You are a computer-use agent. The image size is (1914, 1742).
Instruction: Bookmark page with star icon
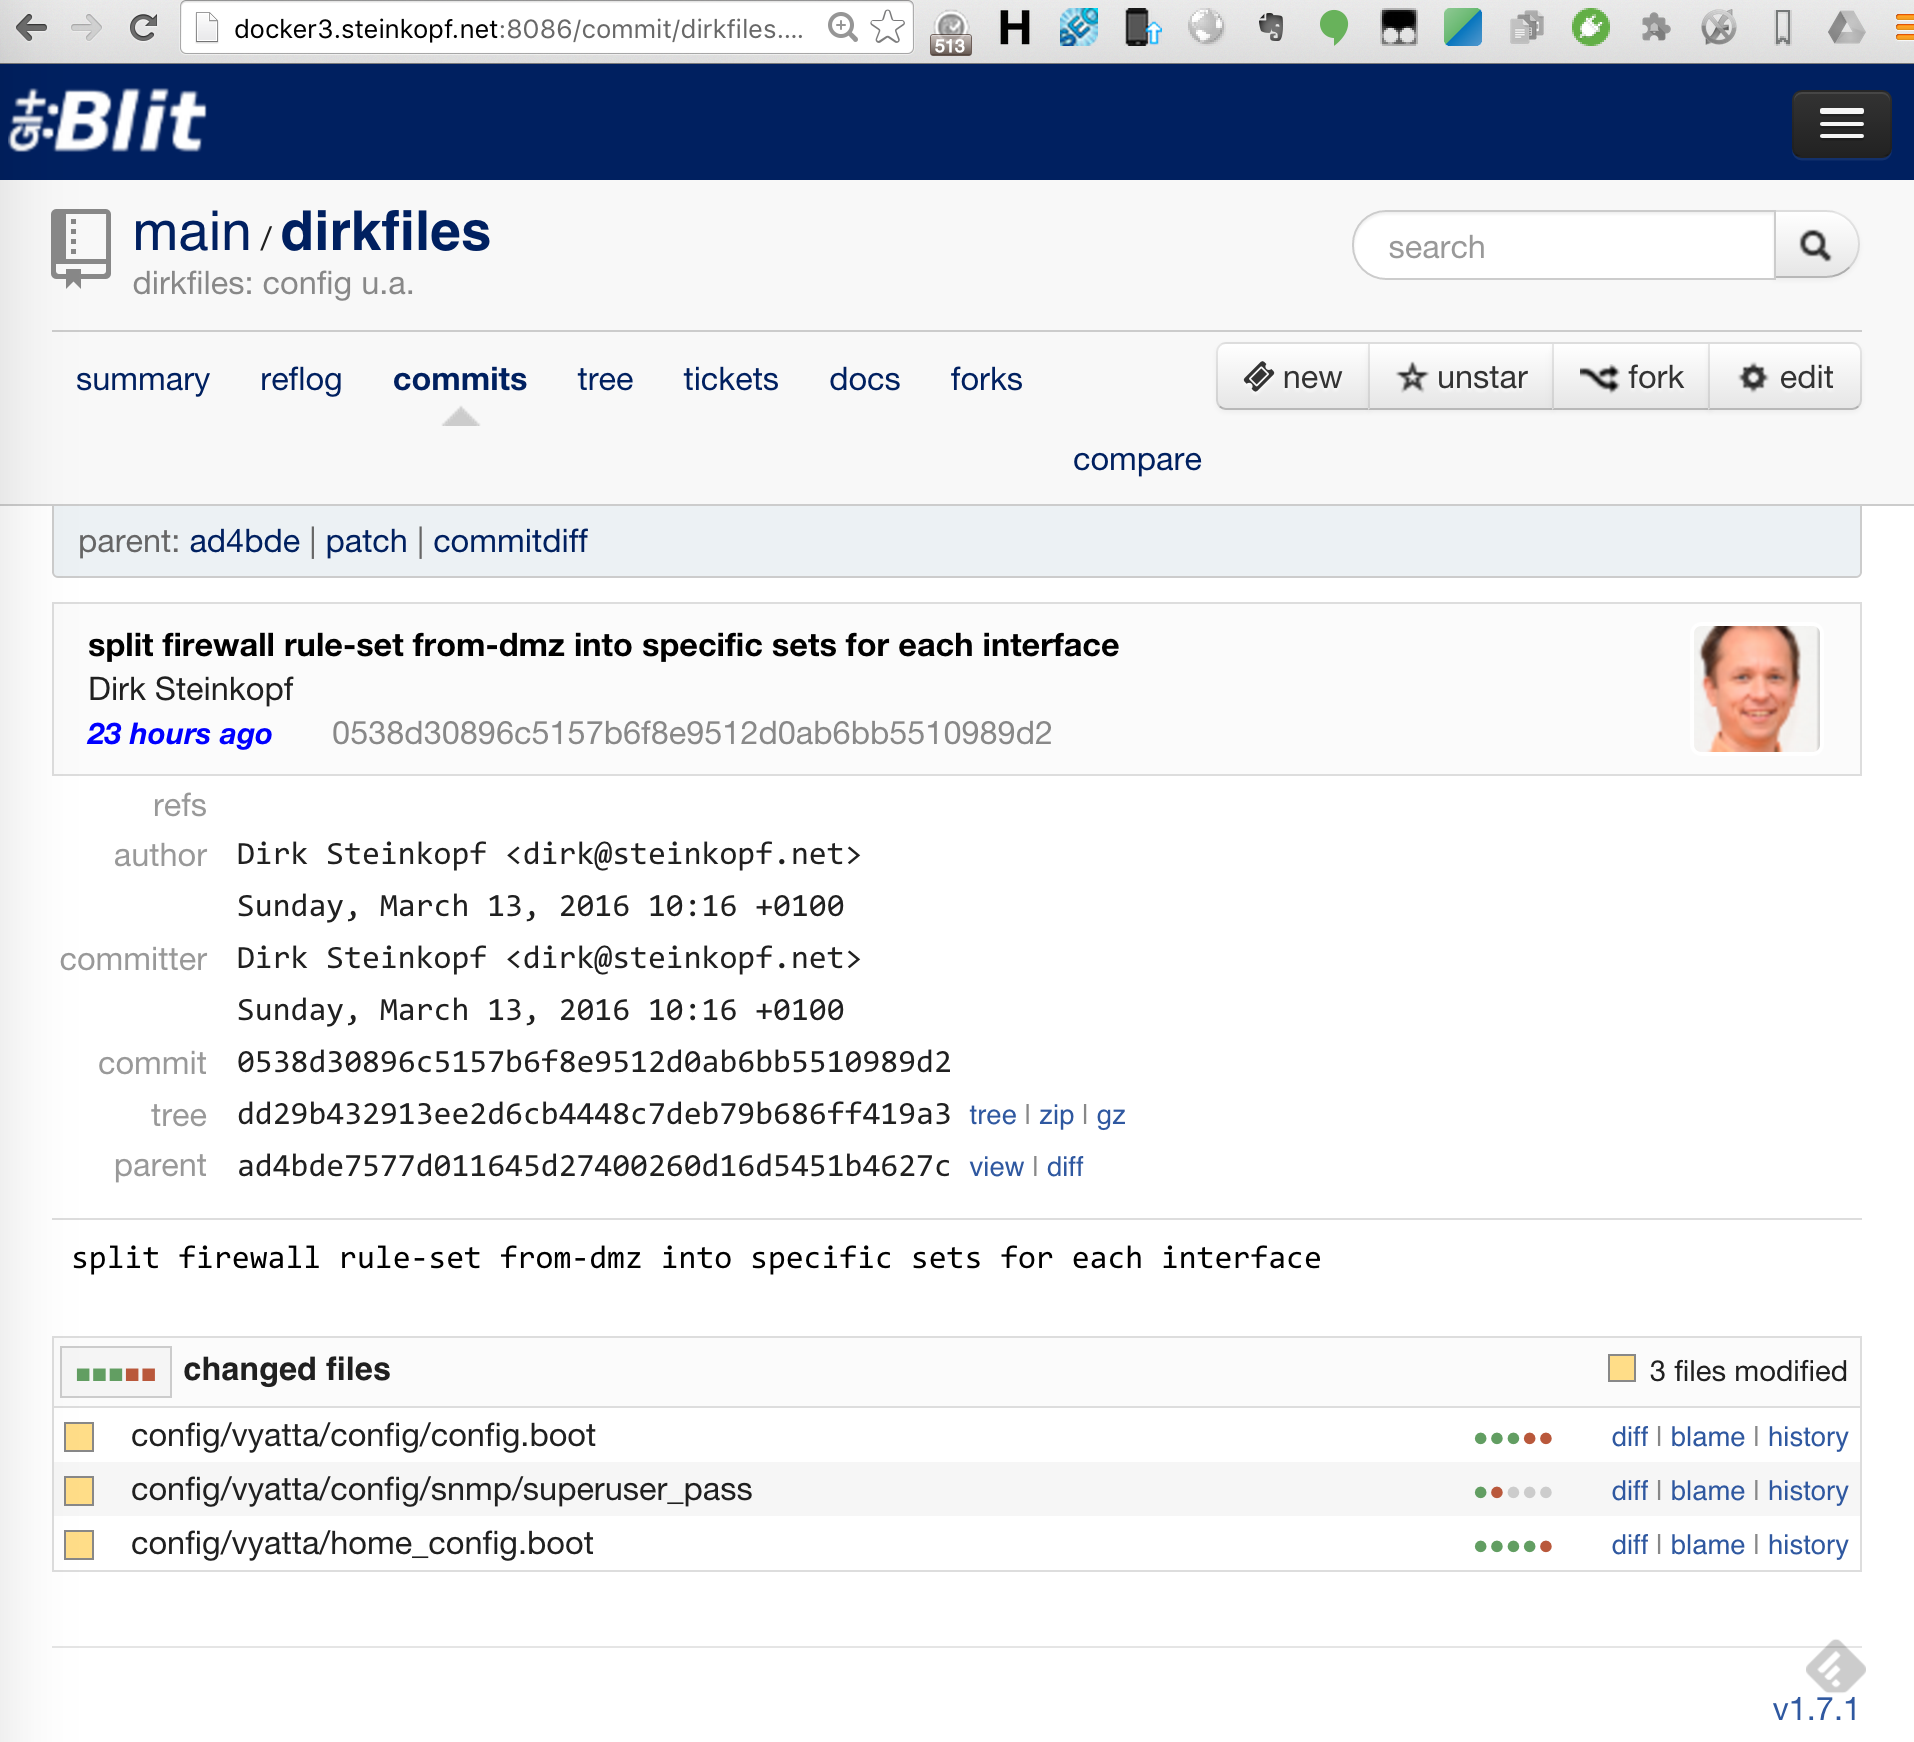tap(888, 28)
